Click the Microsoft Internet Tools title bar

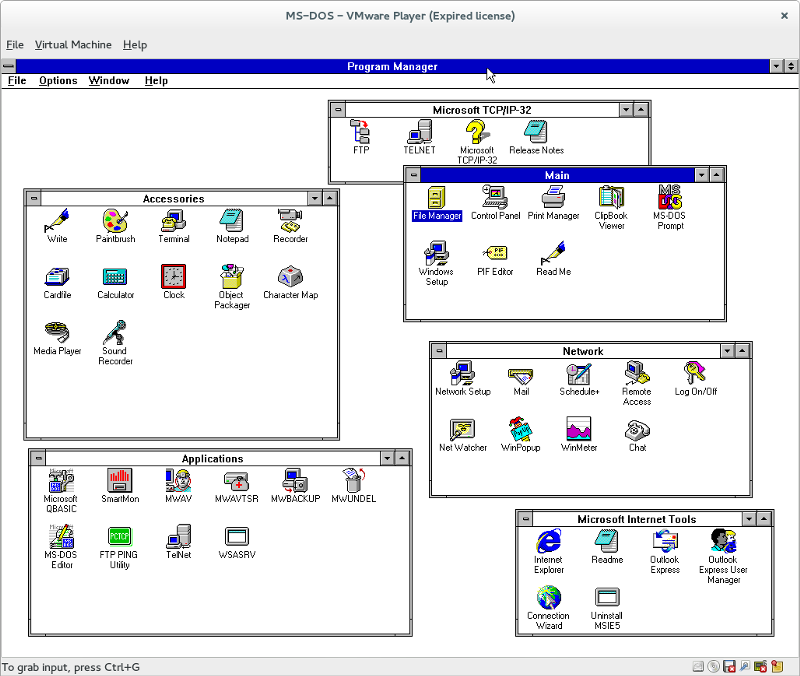636,519
